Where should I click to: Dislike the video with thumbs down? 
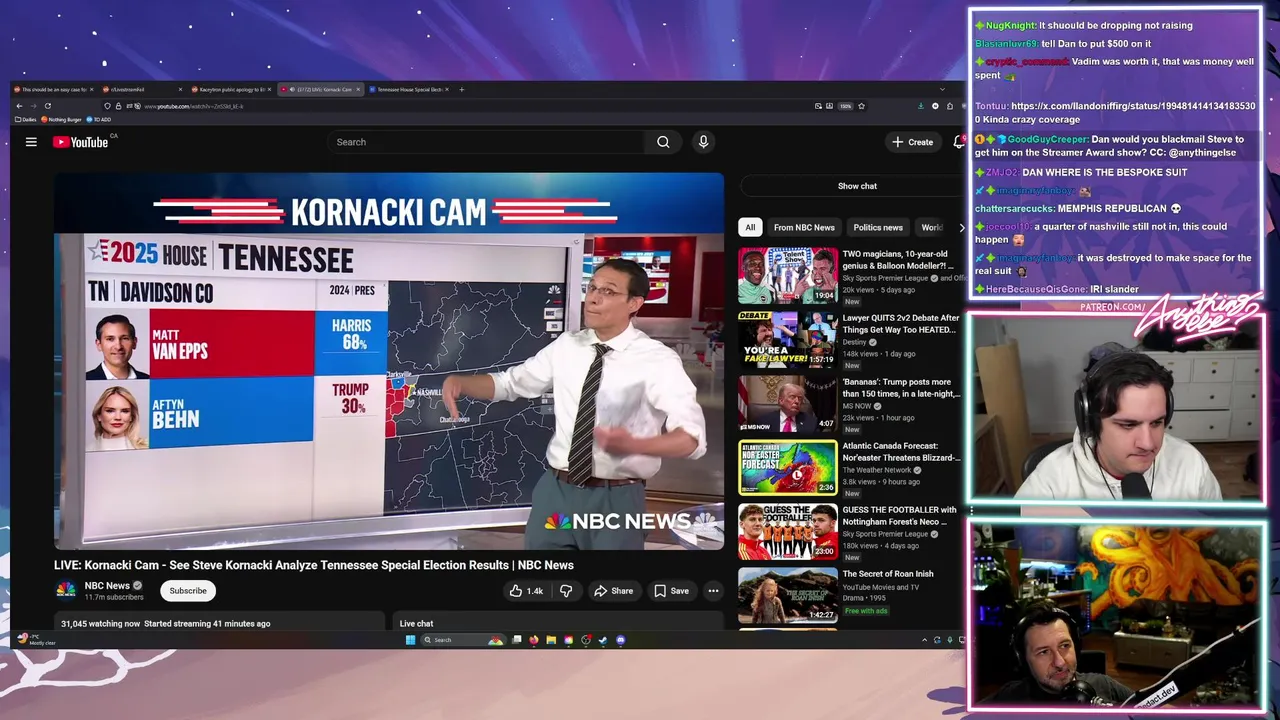click(566, 591)
